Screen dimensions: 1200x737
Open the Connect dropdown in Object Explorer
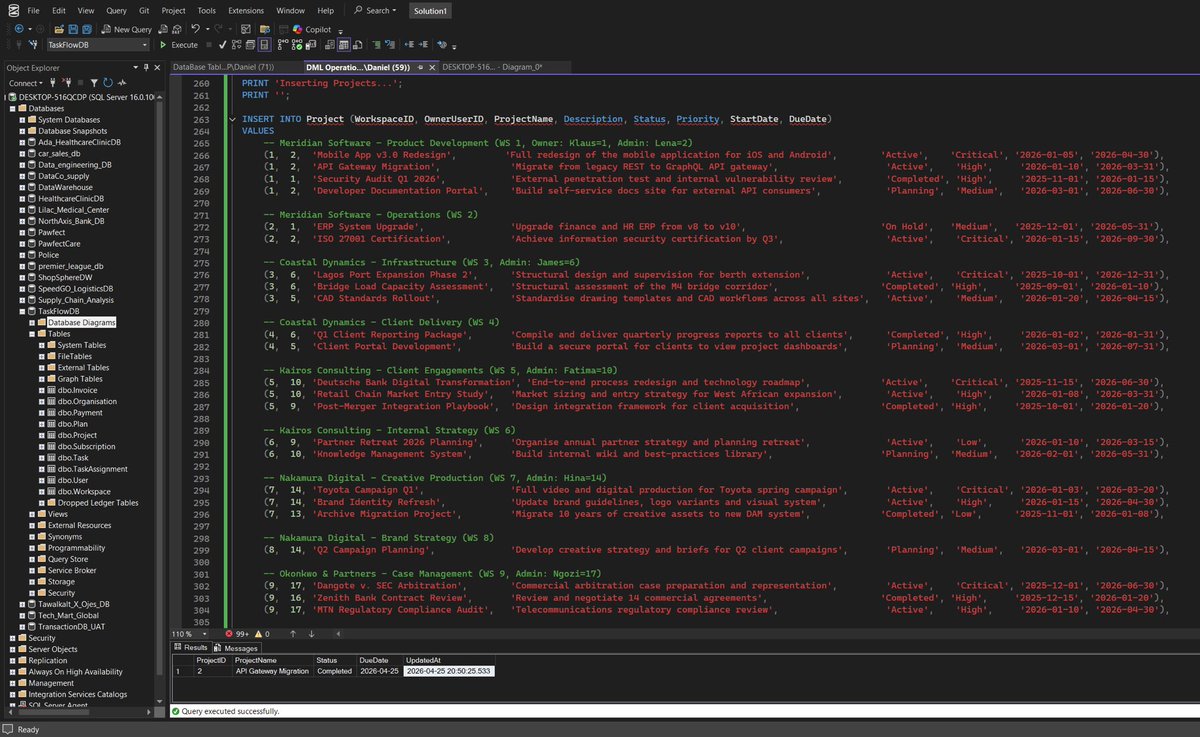tap(25, 83)
